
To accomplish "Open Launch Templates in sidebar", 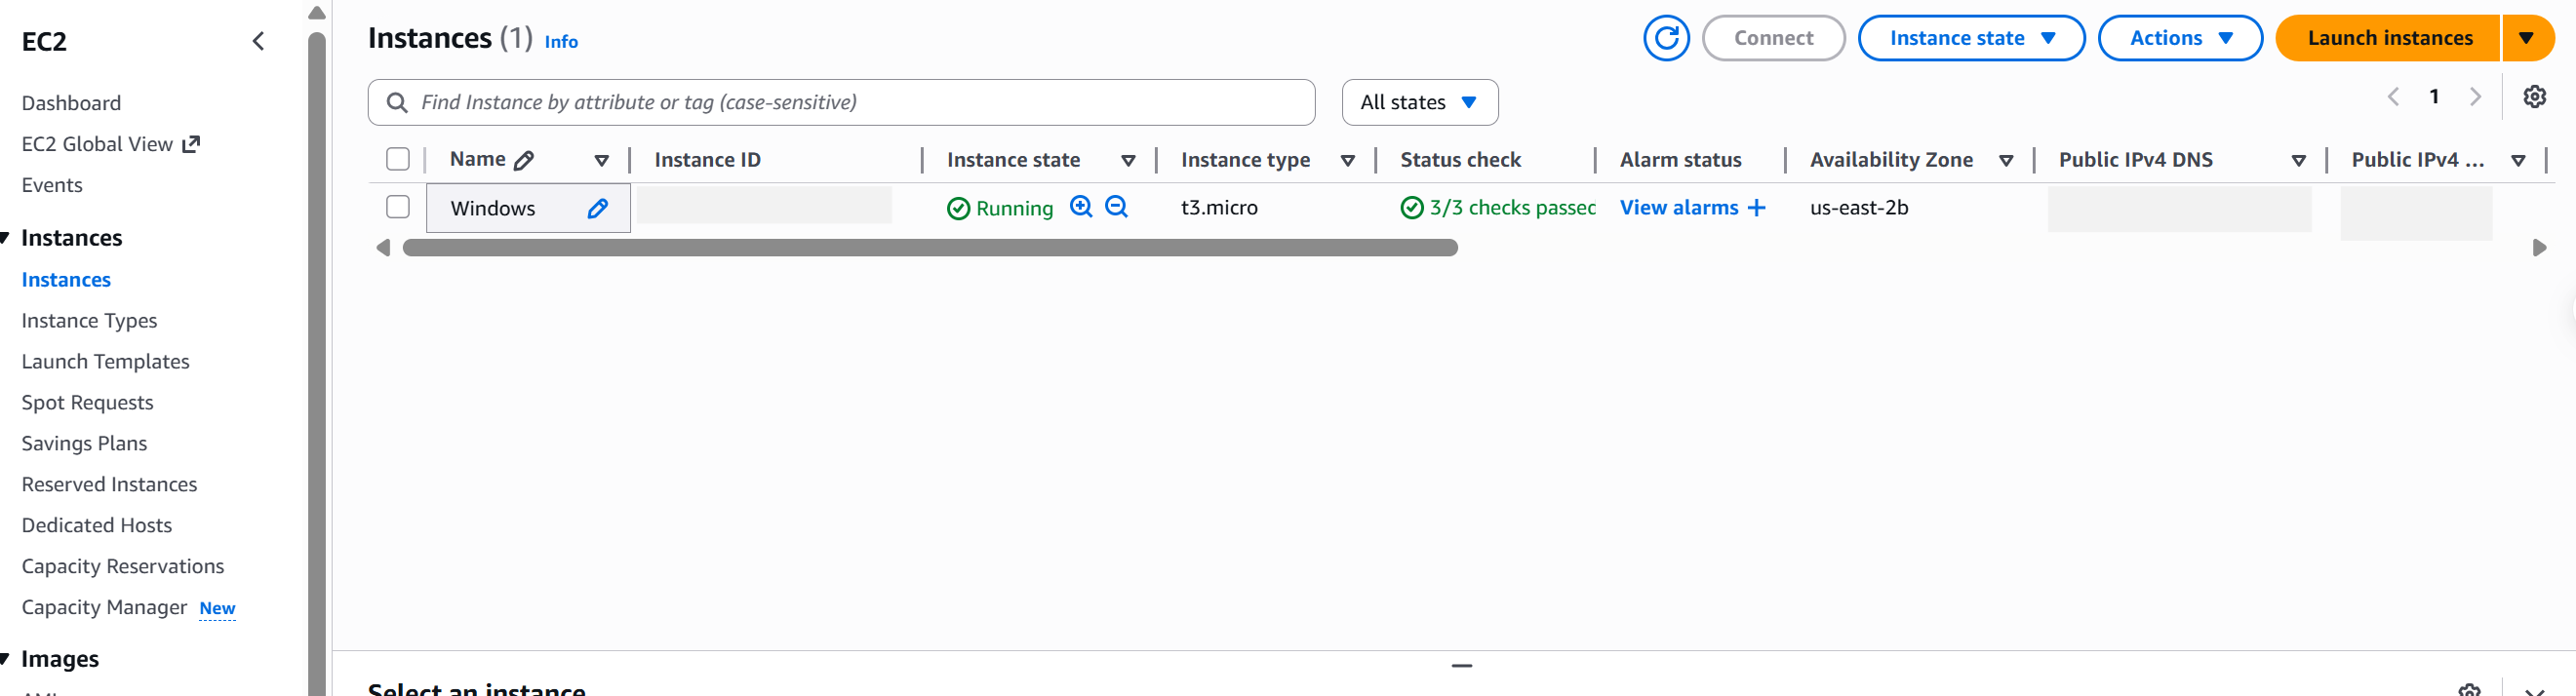I will point(105,362).
